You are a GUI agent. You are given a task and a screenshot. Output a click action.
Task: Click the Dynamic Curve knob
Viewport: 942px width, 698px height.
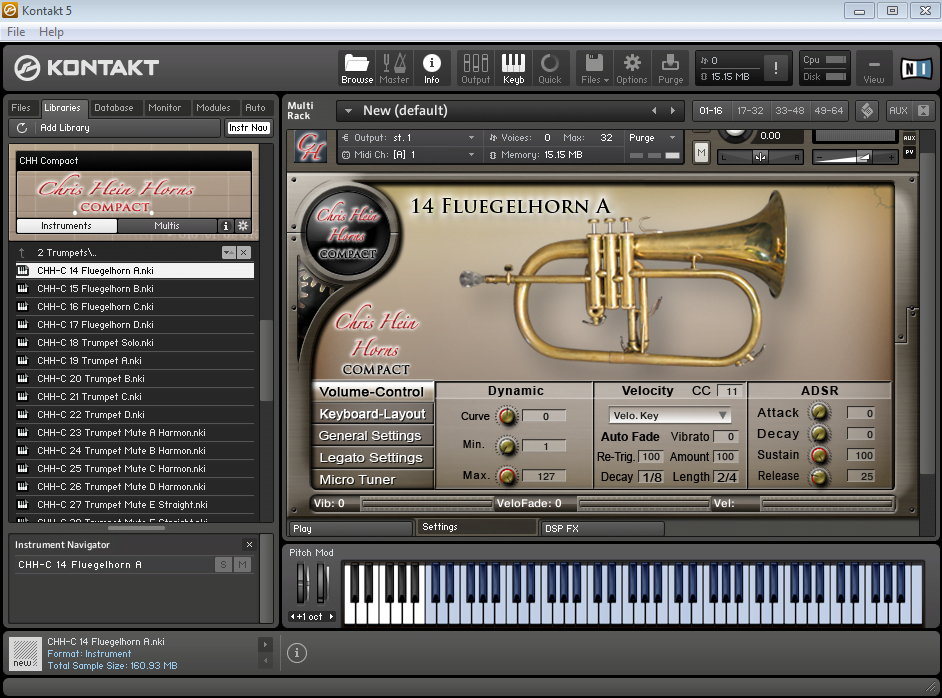tap(507, 416)
